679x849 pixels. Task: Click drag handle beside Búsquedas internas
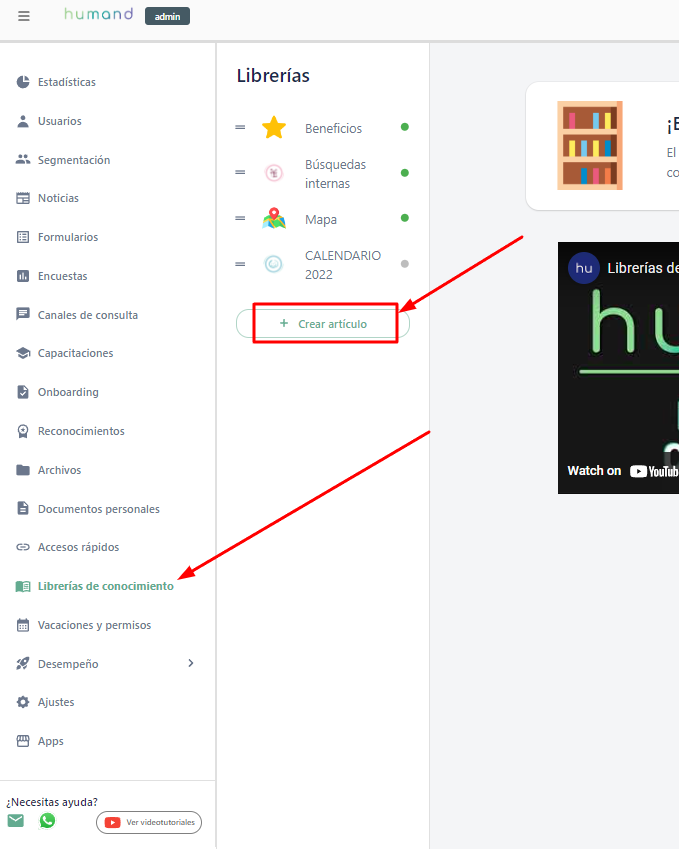[x=240, y=173]
